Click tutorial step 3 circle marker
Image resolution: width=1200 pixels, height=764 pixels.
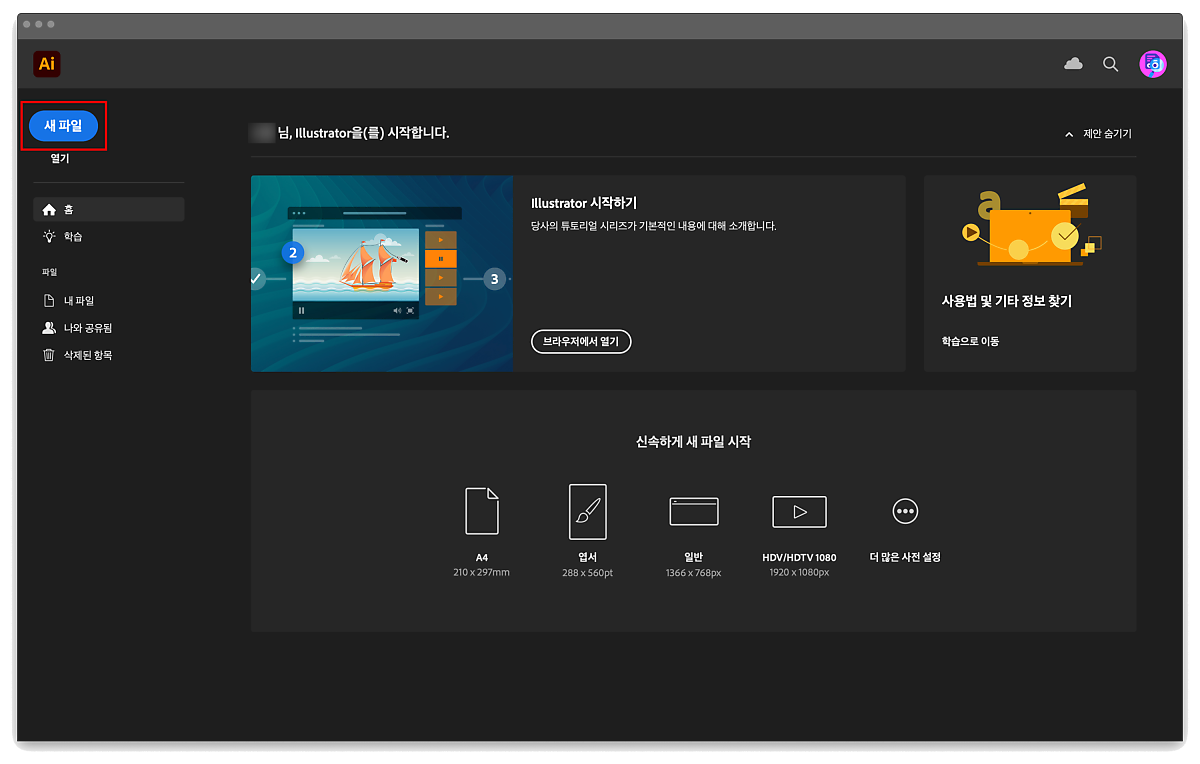pos(494,279)
